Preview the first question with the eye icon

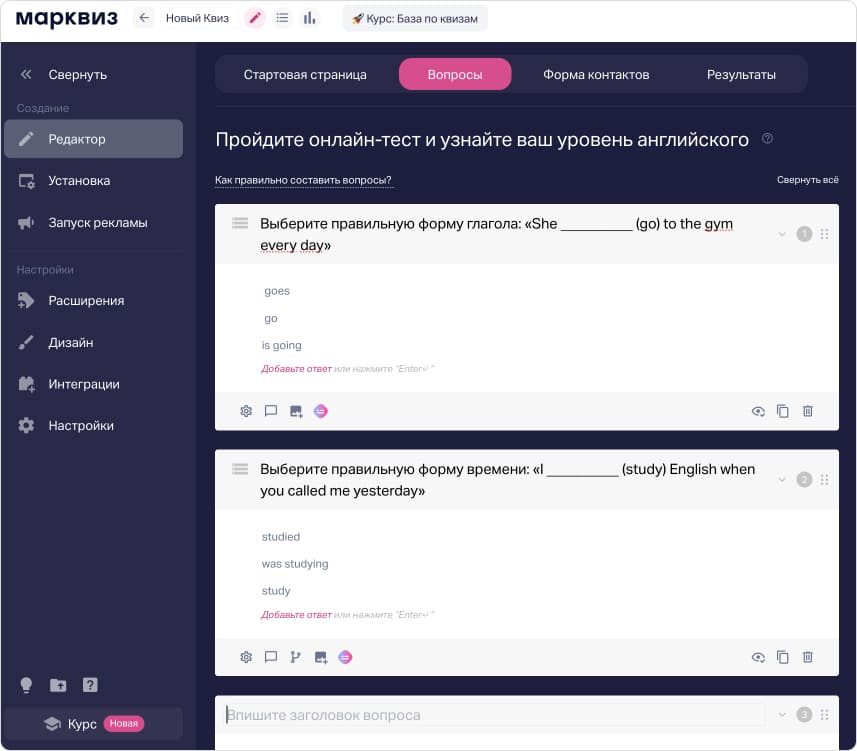(x=758, y=410)
